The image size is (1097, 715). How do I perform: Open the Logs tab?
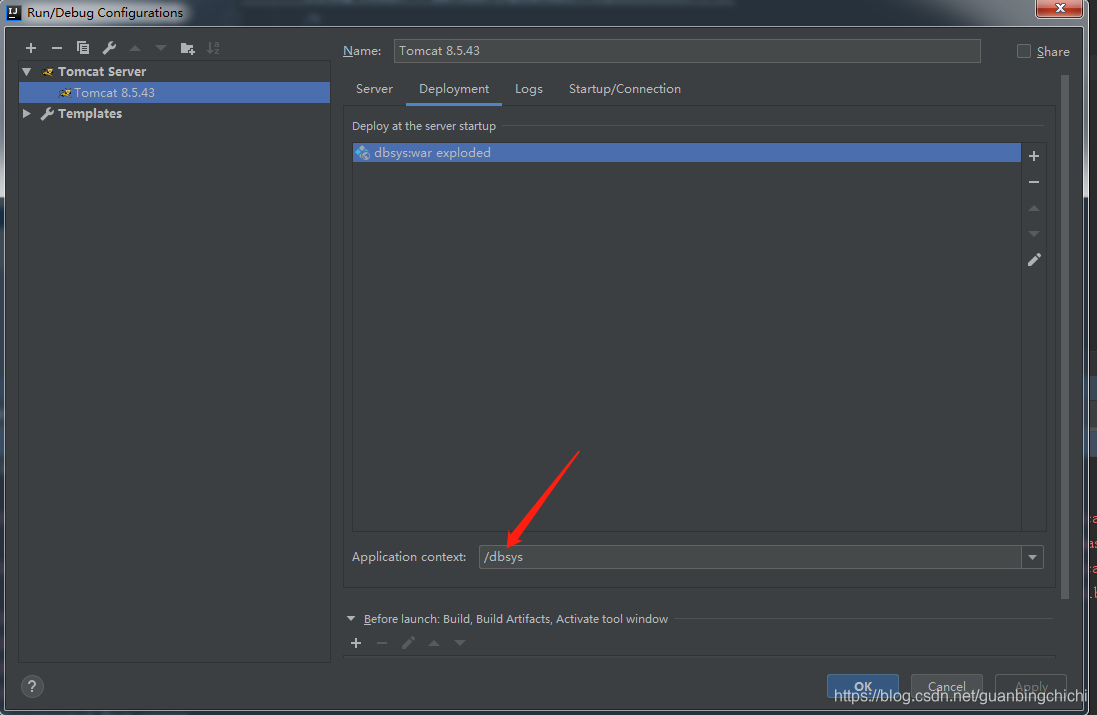529,89
